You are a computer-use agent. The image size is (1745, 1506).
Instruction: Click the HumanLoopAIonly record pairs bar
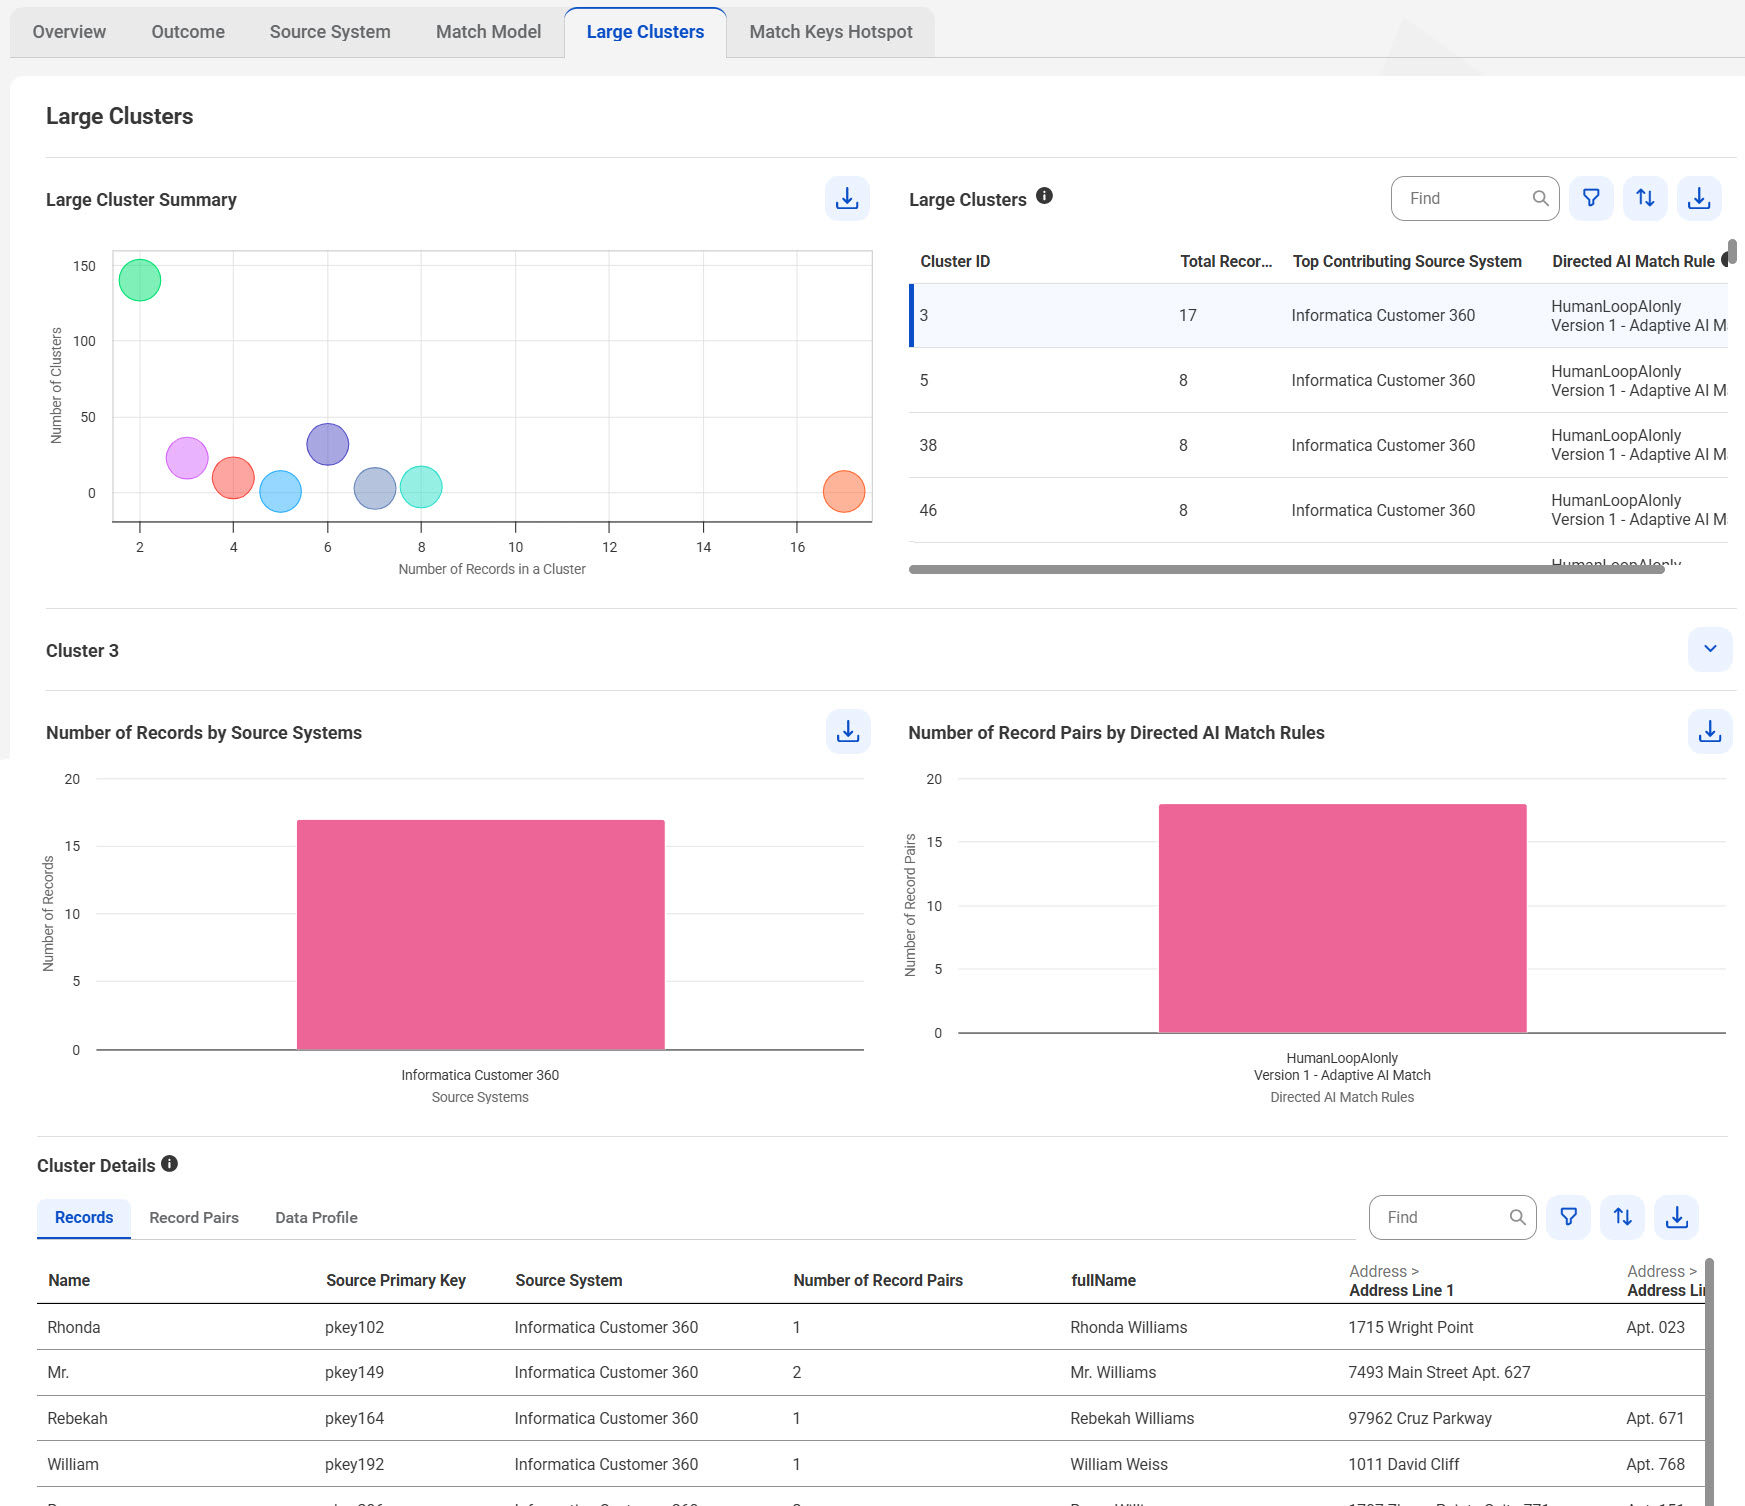[1343, 918]
